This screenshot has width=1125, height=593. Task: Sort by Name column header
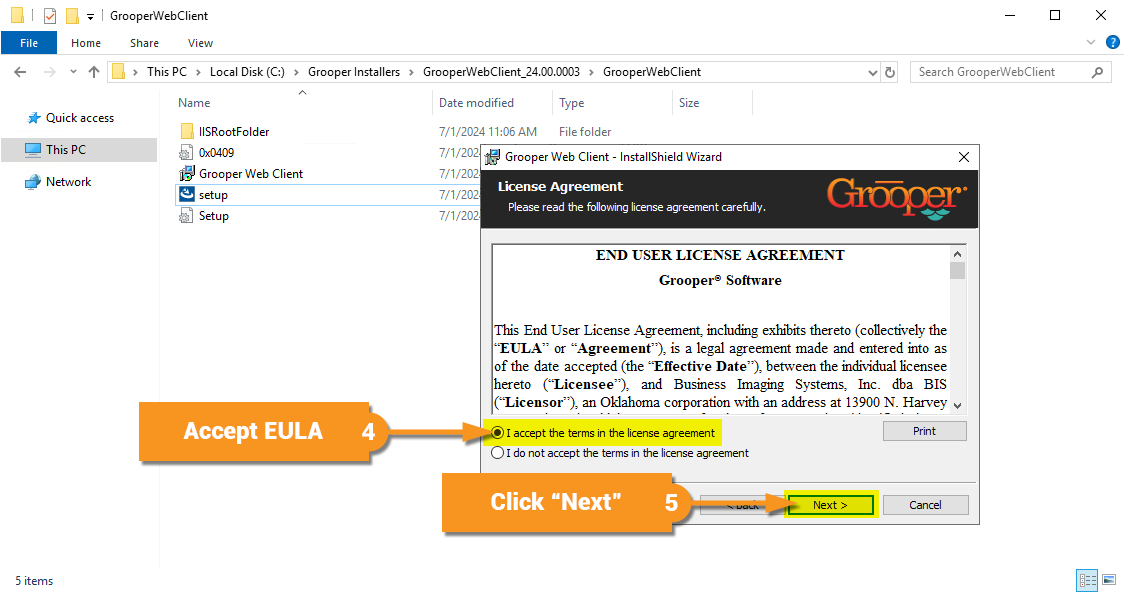(x=194, y=103)
